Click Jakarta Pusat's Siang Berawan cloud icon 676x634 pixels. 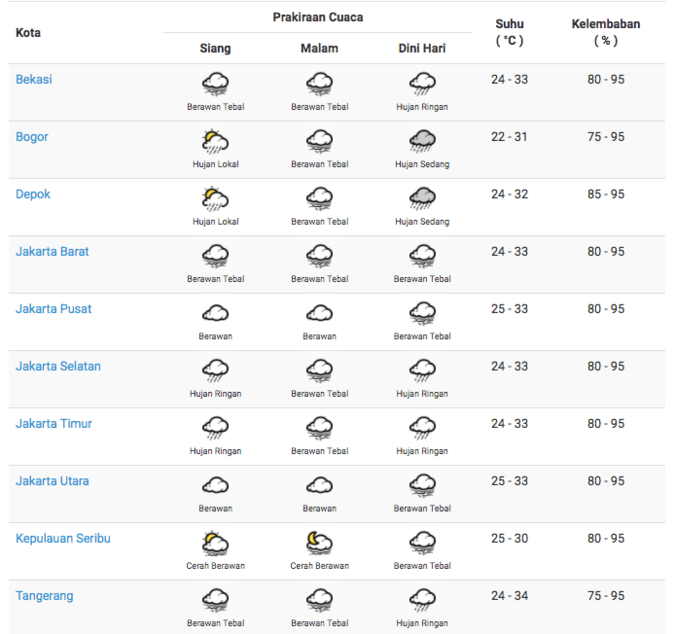tap(215, 314)
